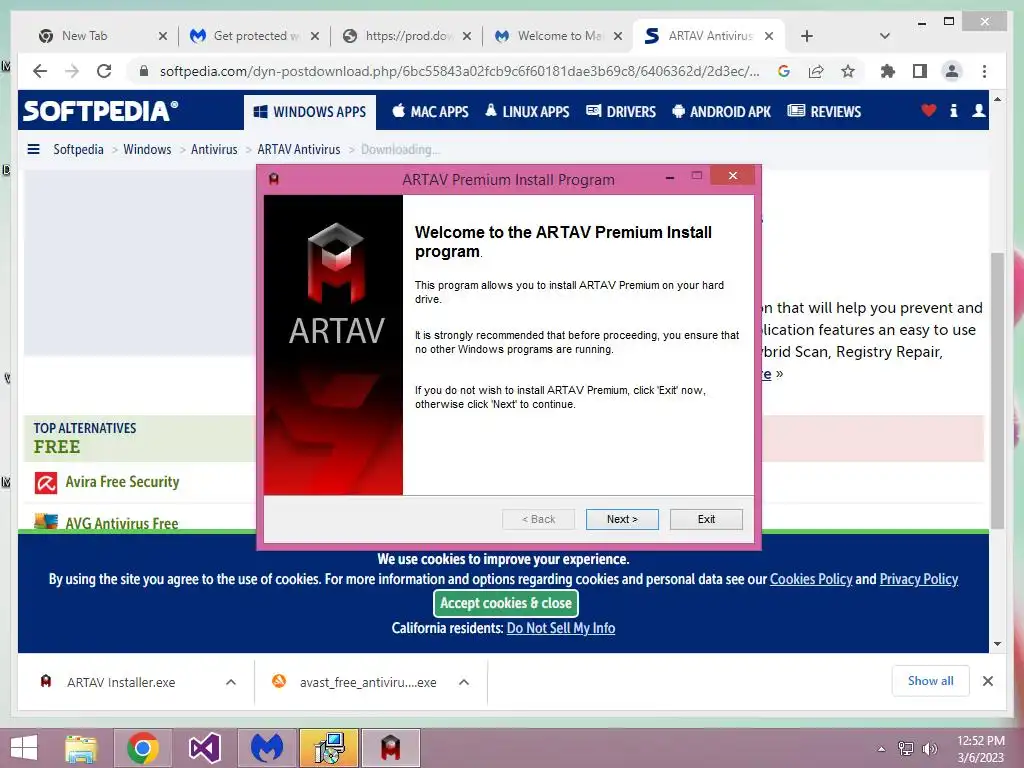The image size is (1024, 768).
Task: Open the Windows Start button
Action: point(24,748)
